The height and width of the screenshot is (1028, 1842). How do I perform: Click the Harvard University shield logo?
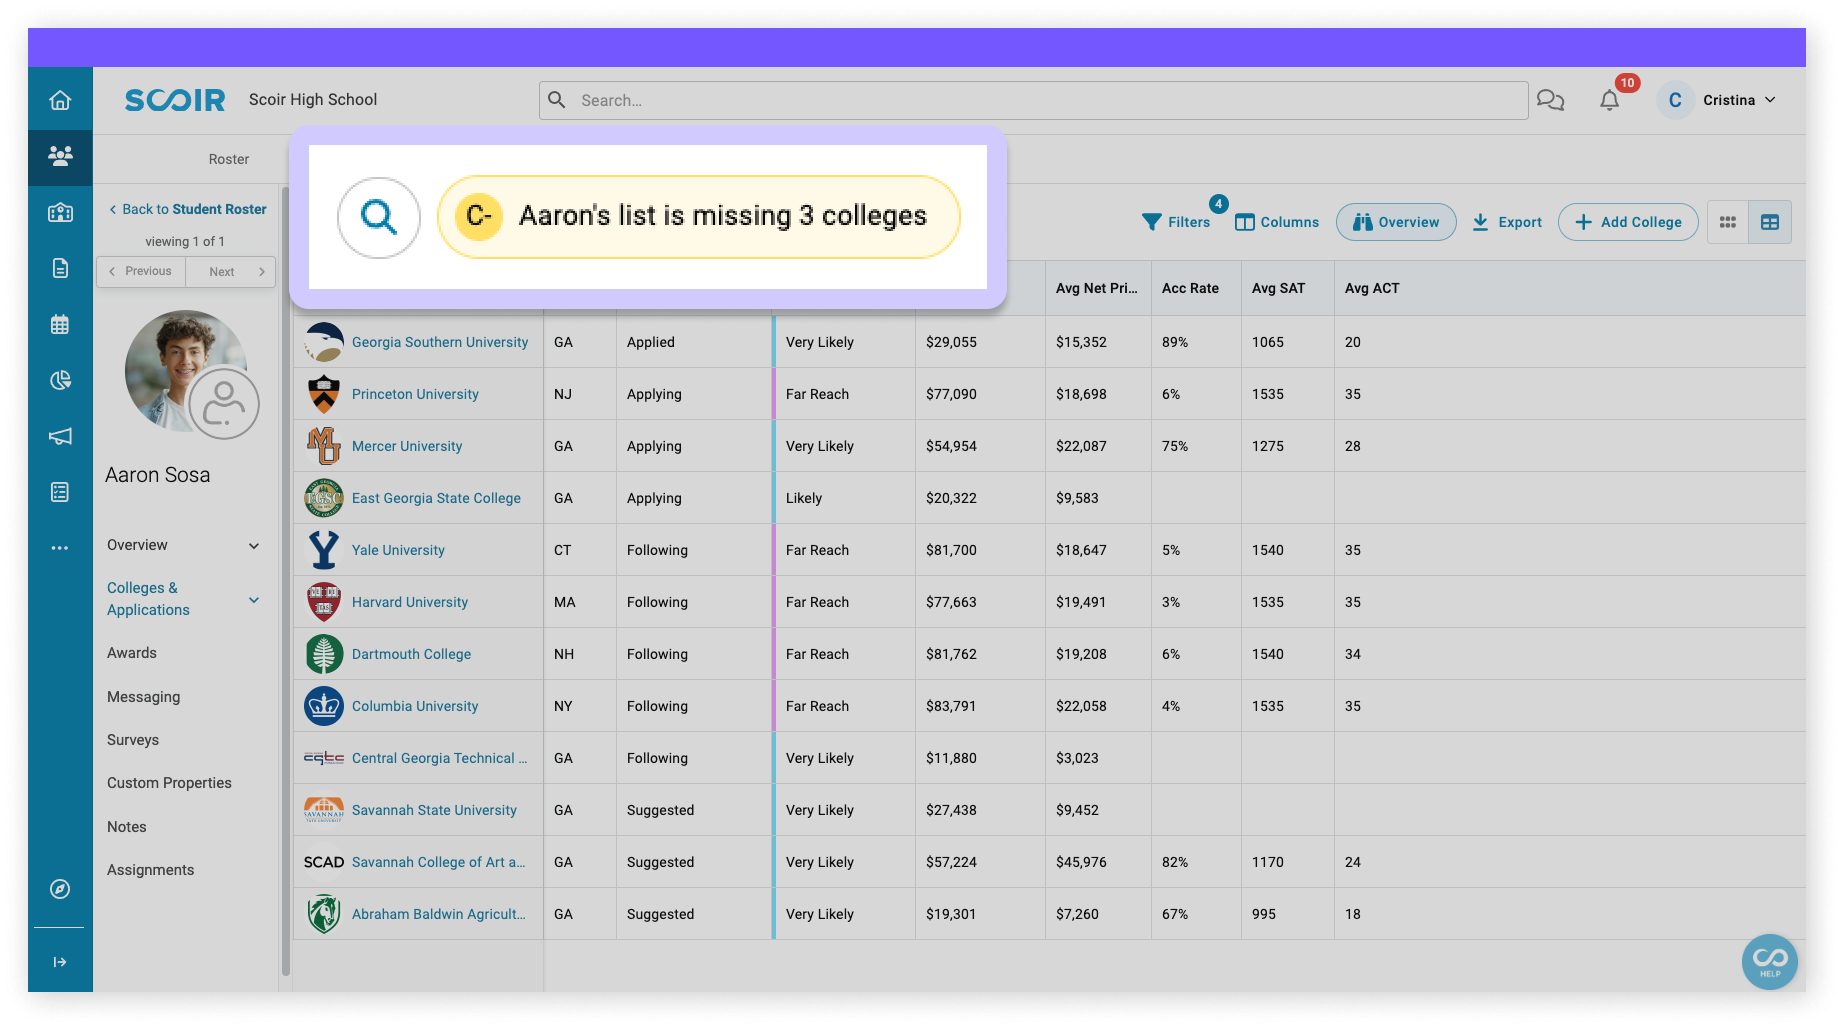click(x=324, y=602)
